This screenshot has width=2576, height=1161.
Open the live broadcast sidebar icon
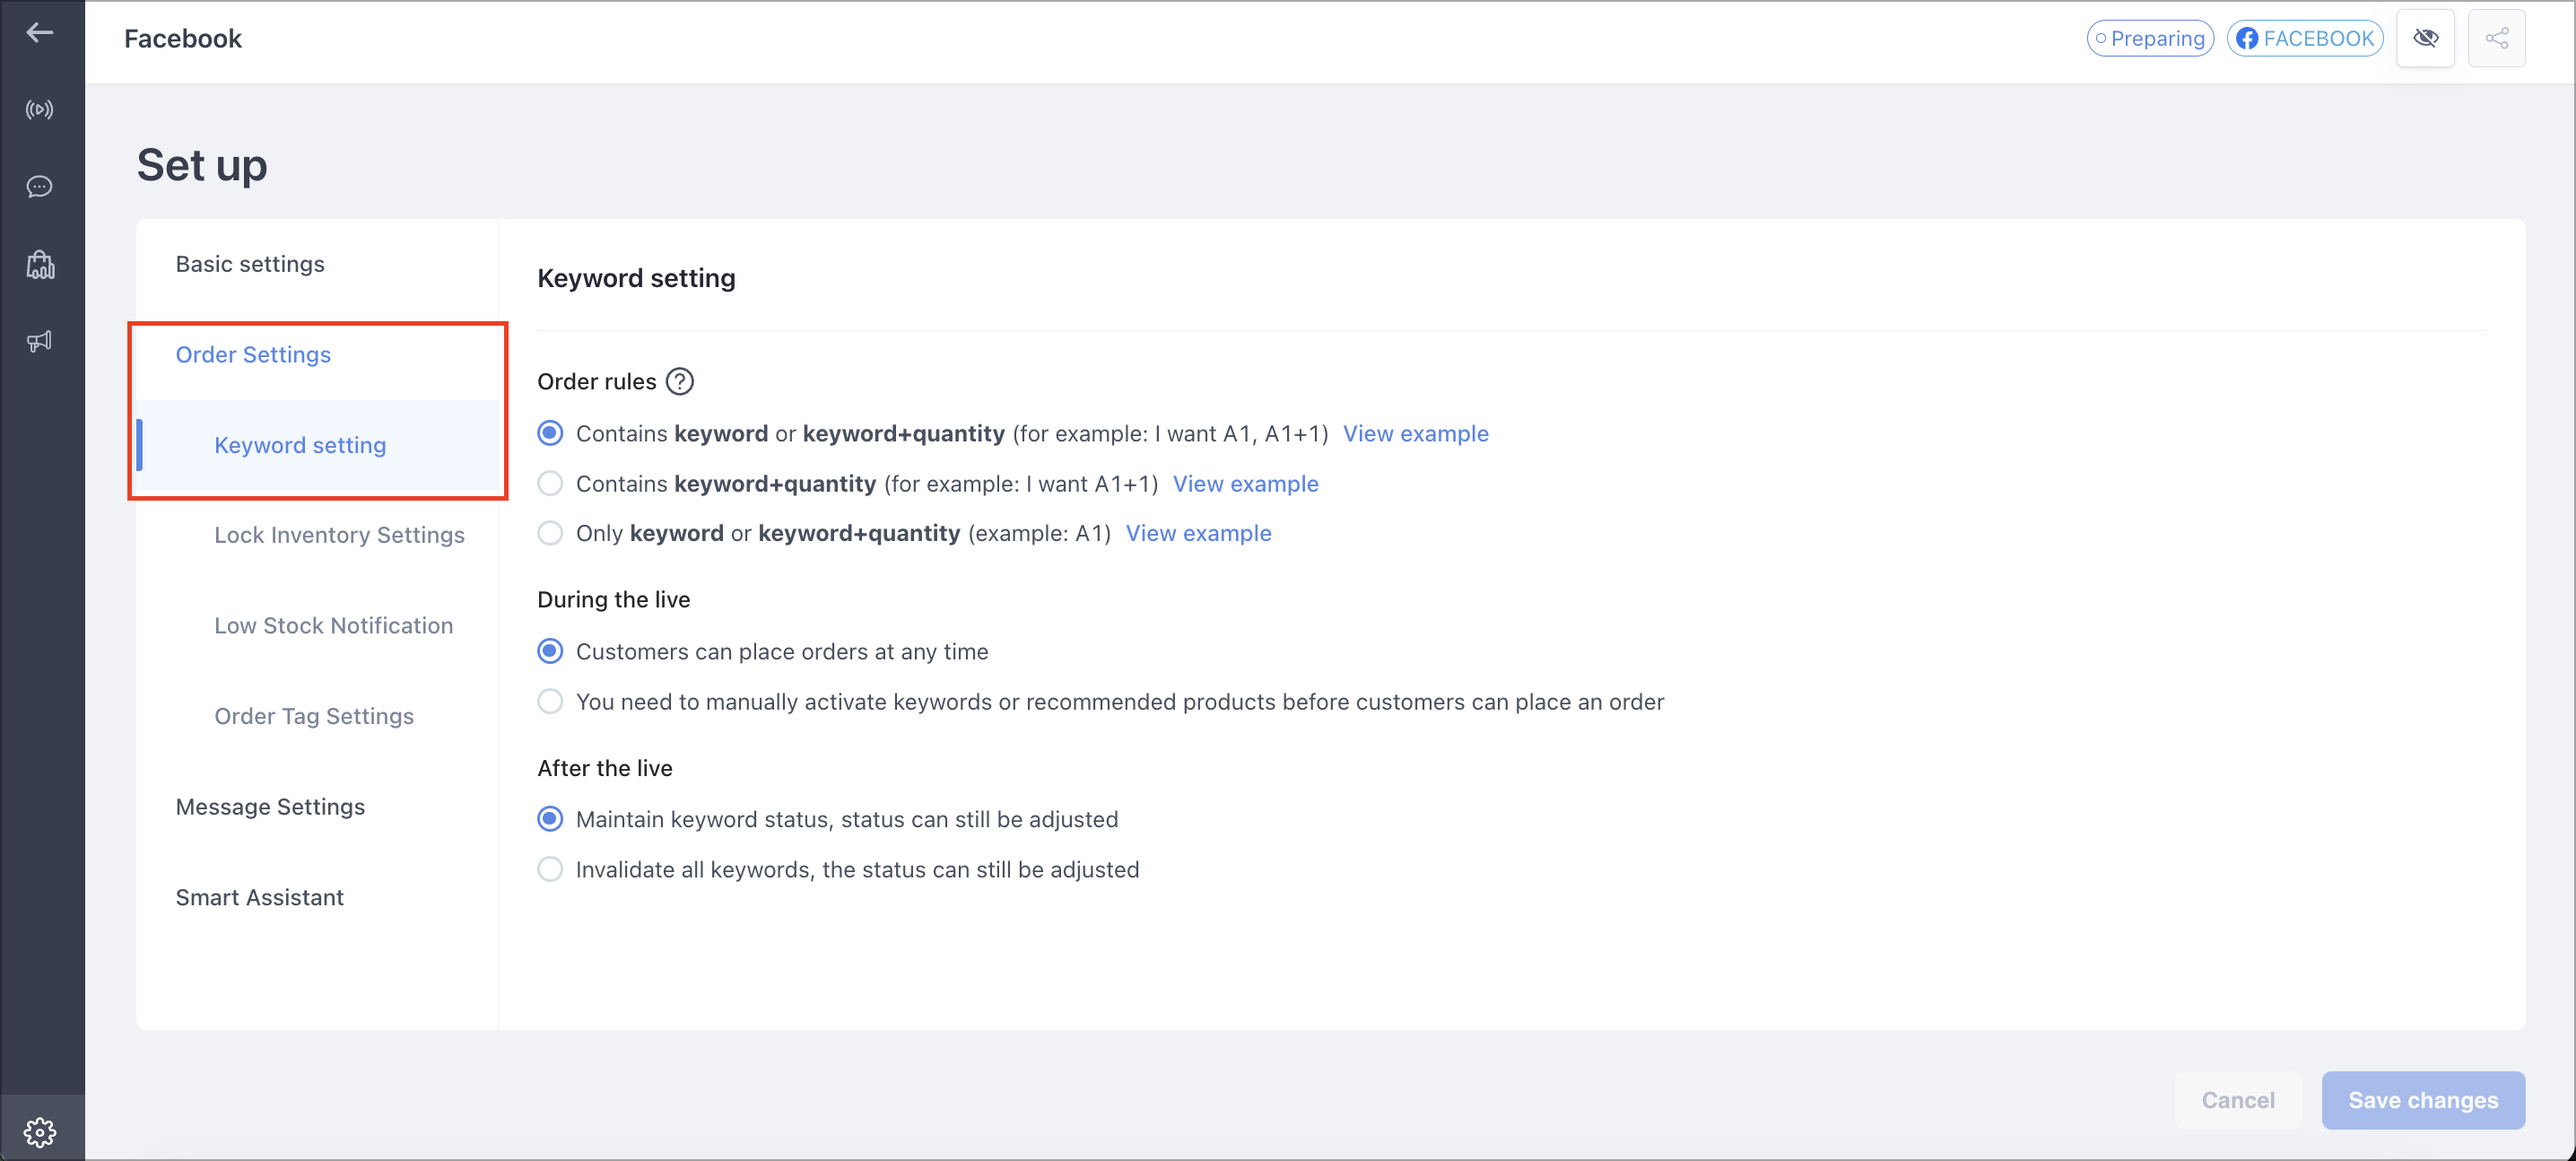[40, 110]
